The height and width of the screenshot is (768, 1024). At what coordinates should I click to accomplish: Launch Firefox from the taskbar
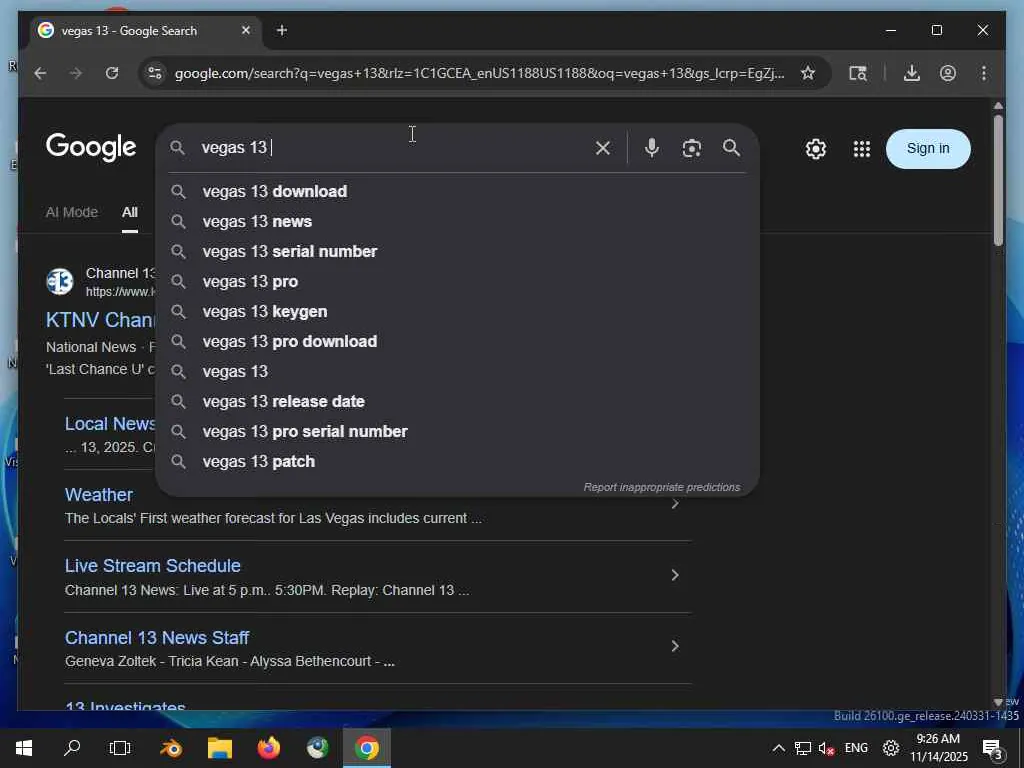tap(269, 748)
